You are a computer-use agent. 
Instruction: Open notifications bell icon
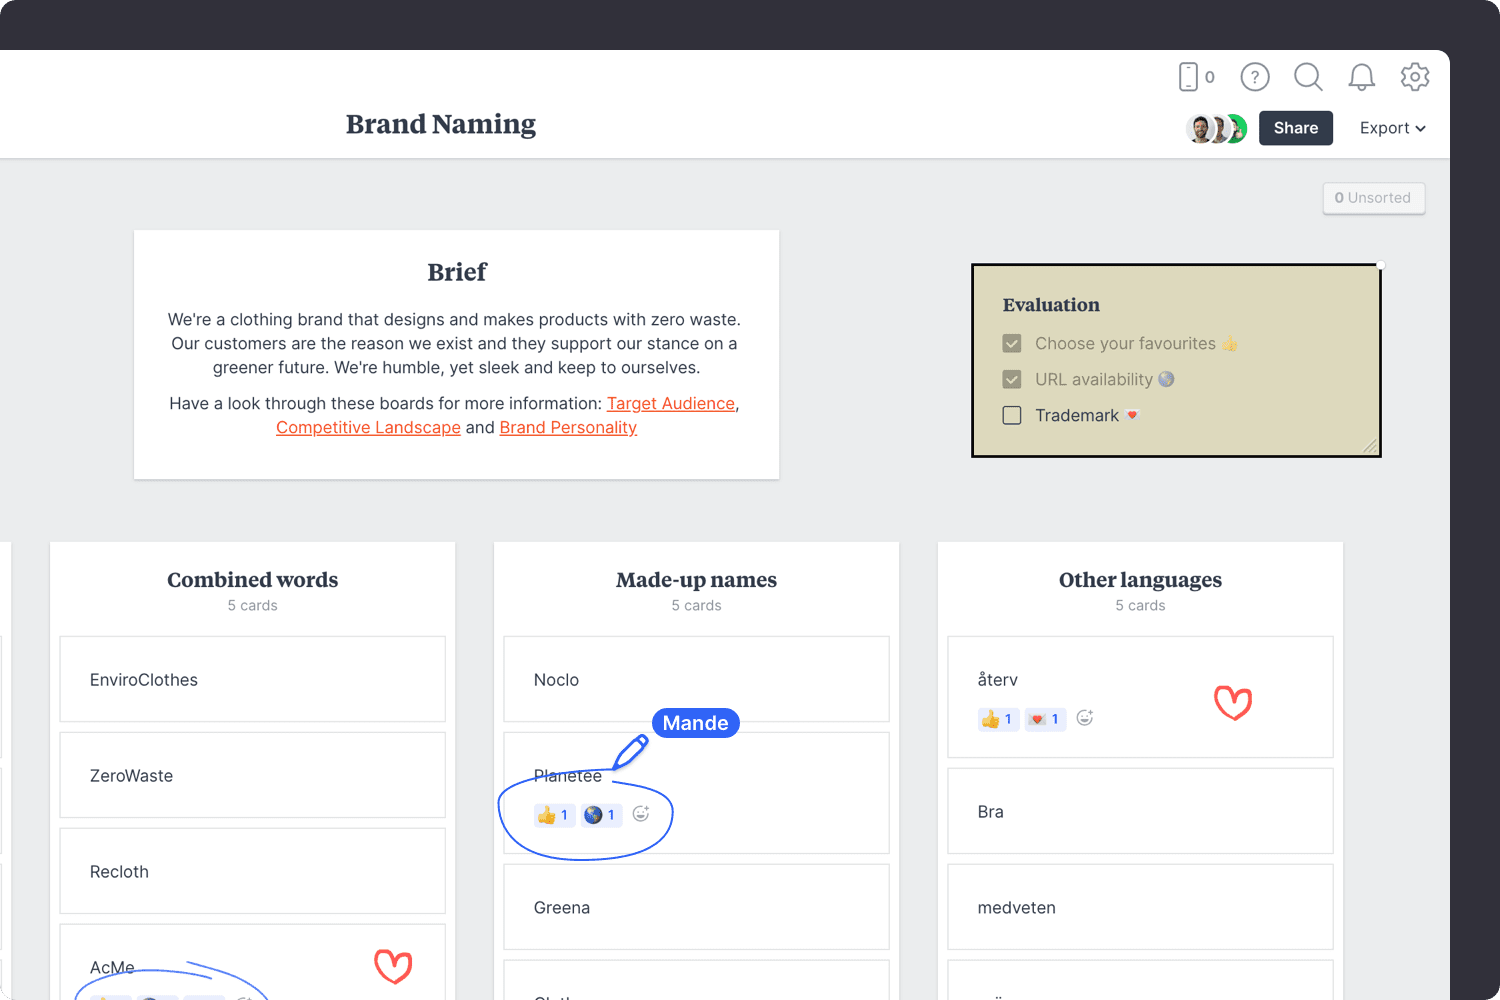(1361, 77)
